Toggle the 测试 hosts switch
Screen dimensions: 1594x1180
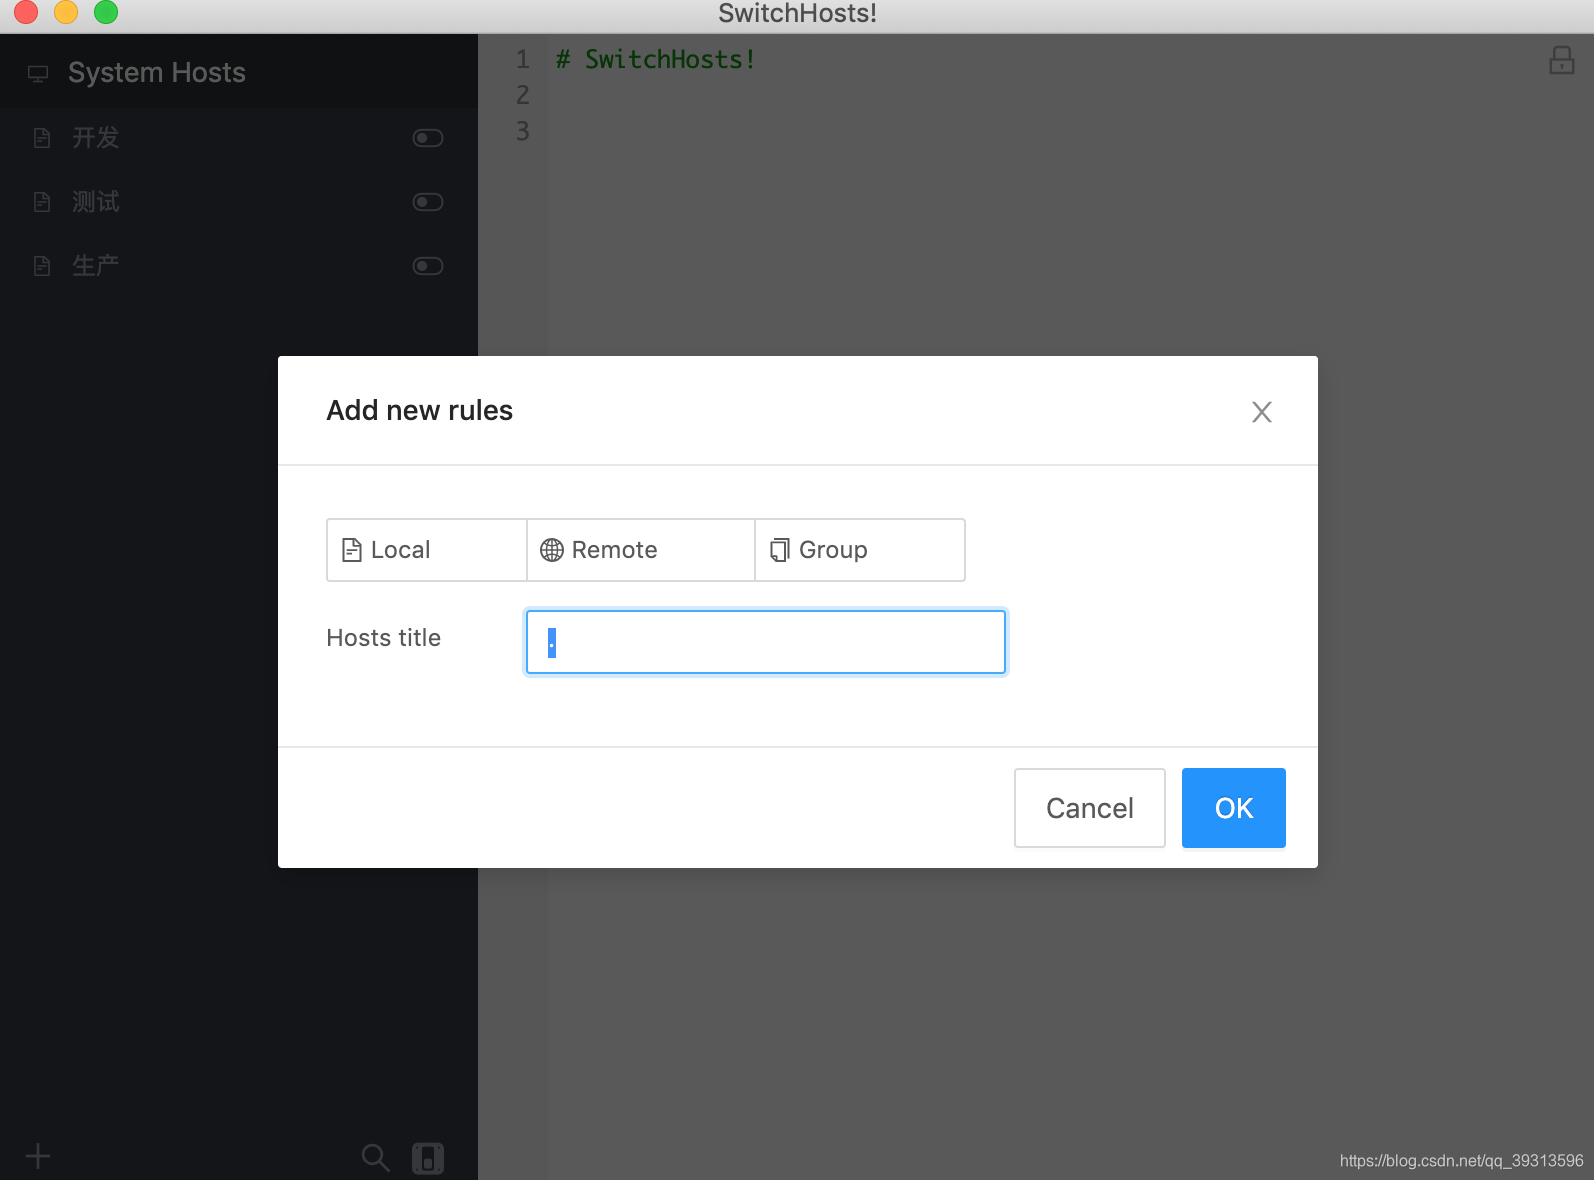click(x=428, y=202)
